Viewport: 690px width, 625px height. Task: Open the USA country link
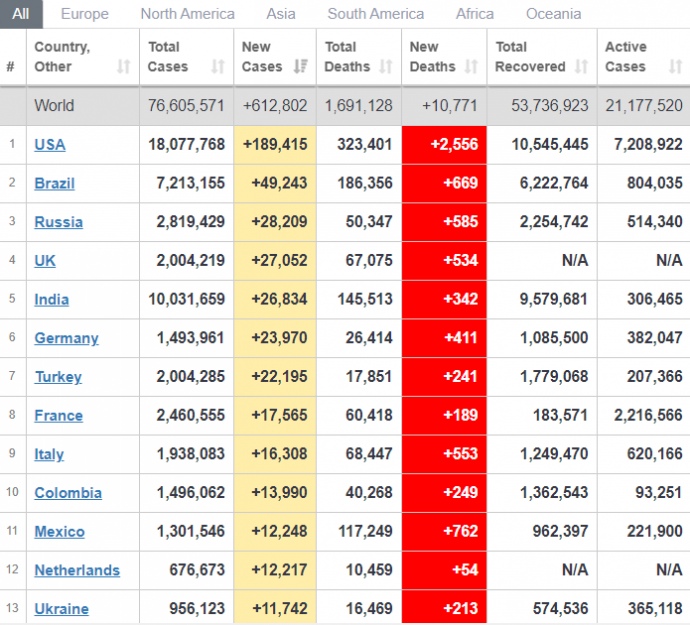[x=50, y=145]
